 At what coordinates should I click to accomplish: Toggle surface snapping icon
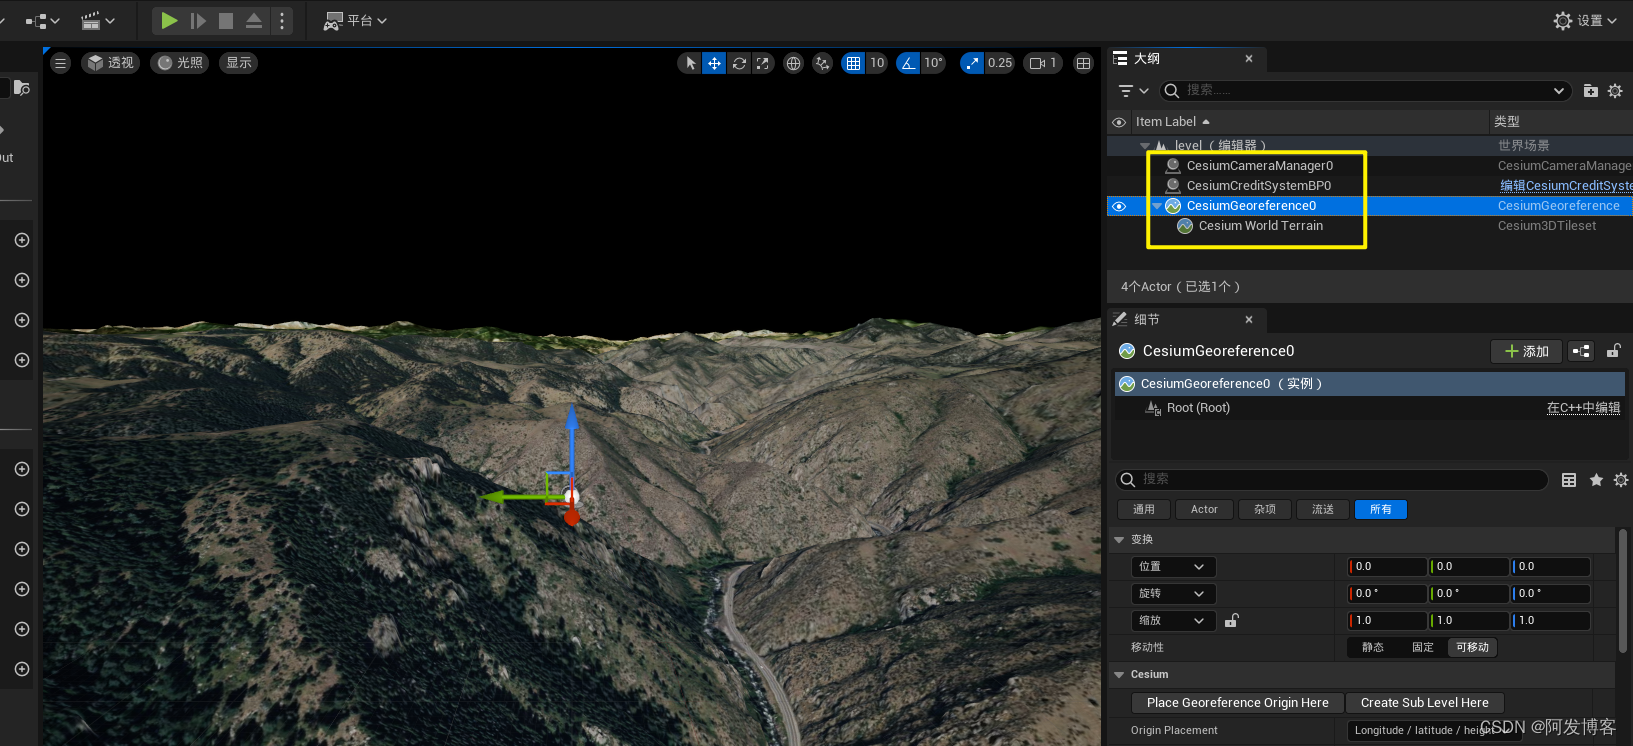pyautogui.click(x=822, y=63)
